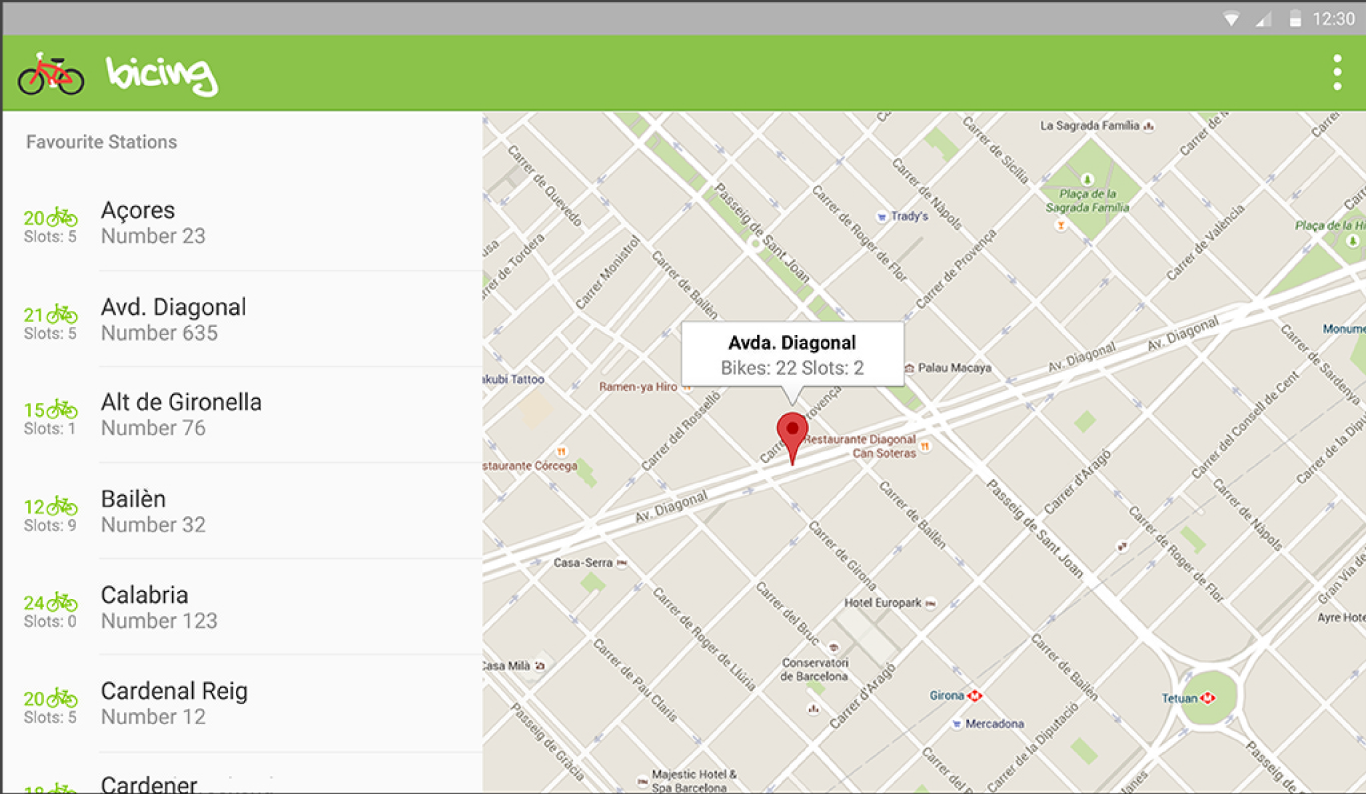Click the Carrer Monistrol street label
The image size is (1366, 794).
pyautogui.click(x=606, y=273)
